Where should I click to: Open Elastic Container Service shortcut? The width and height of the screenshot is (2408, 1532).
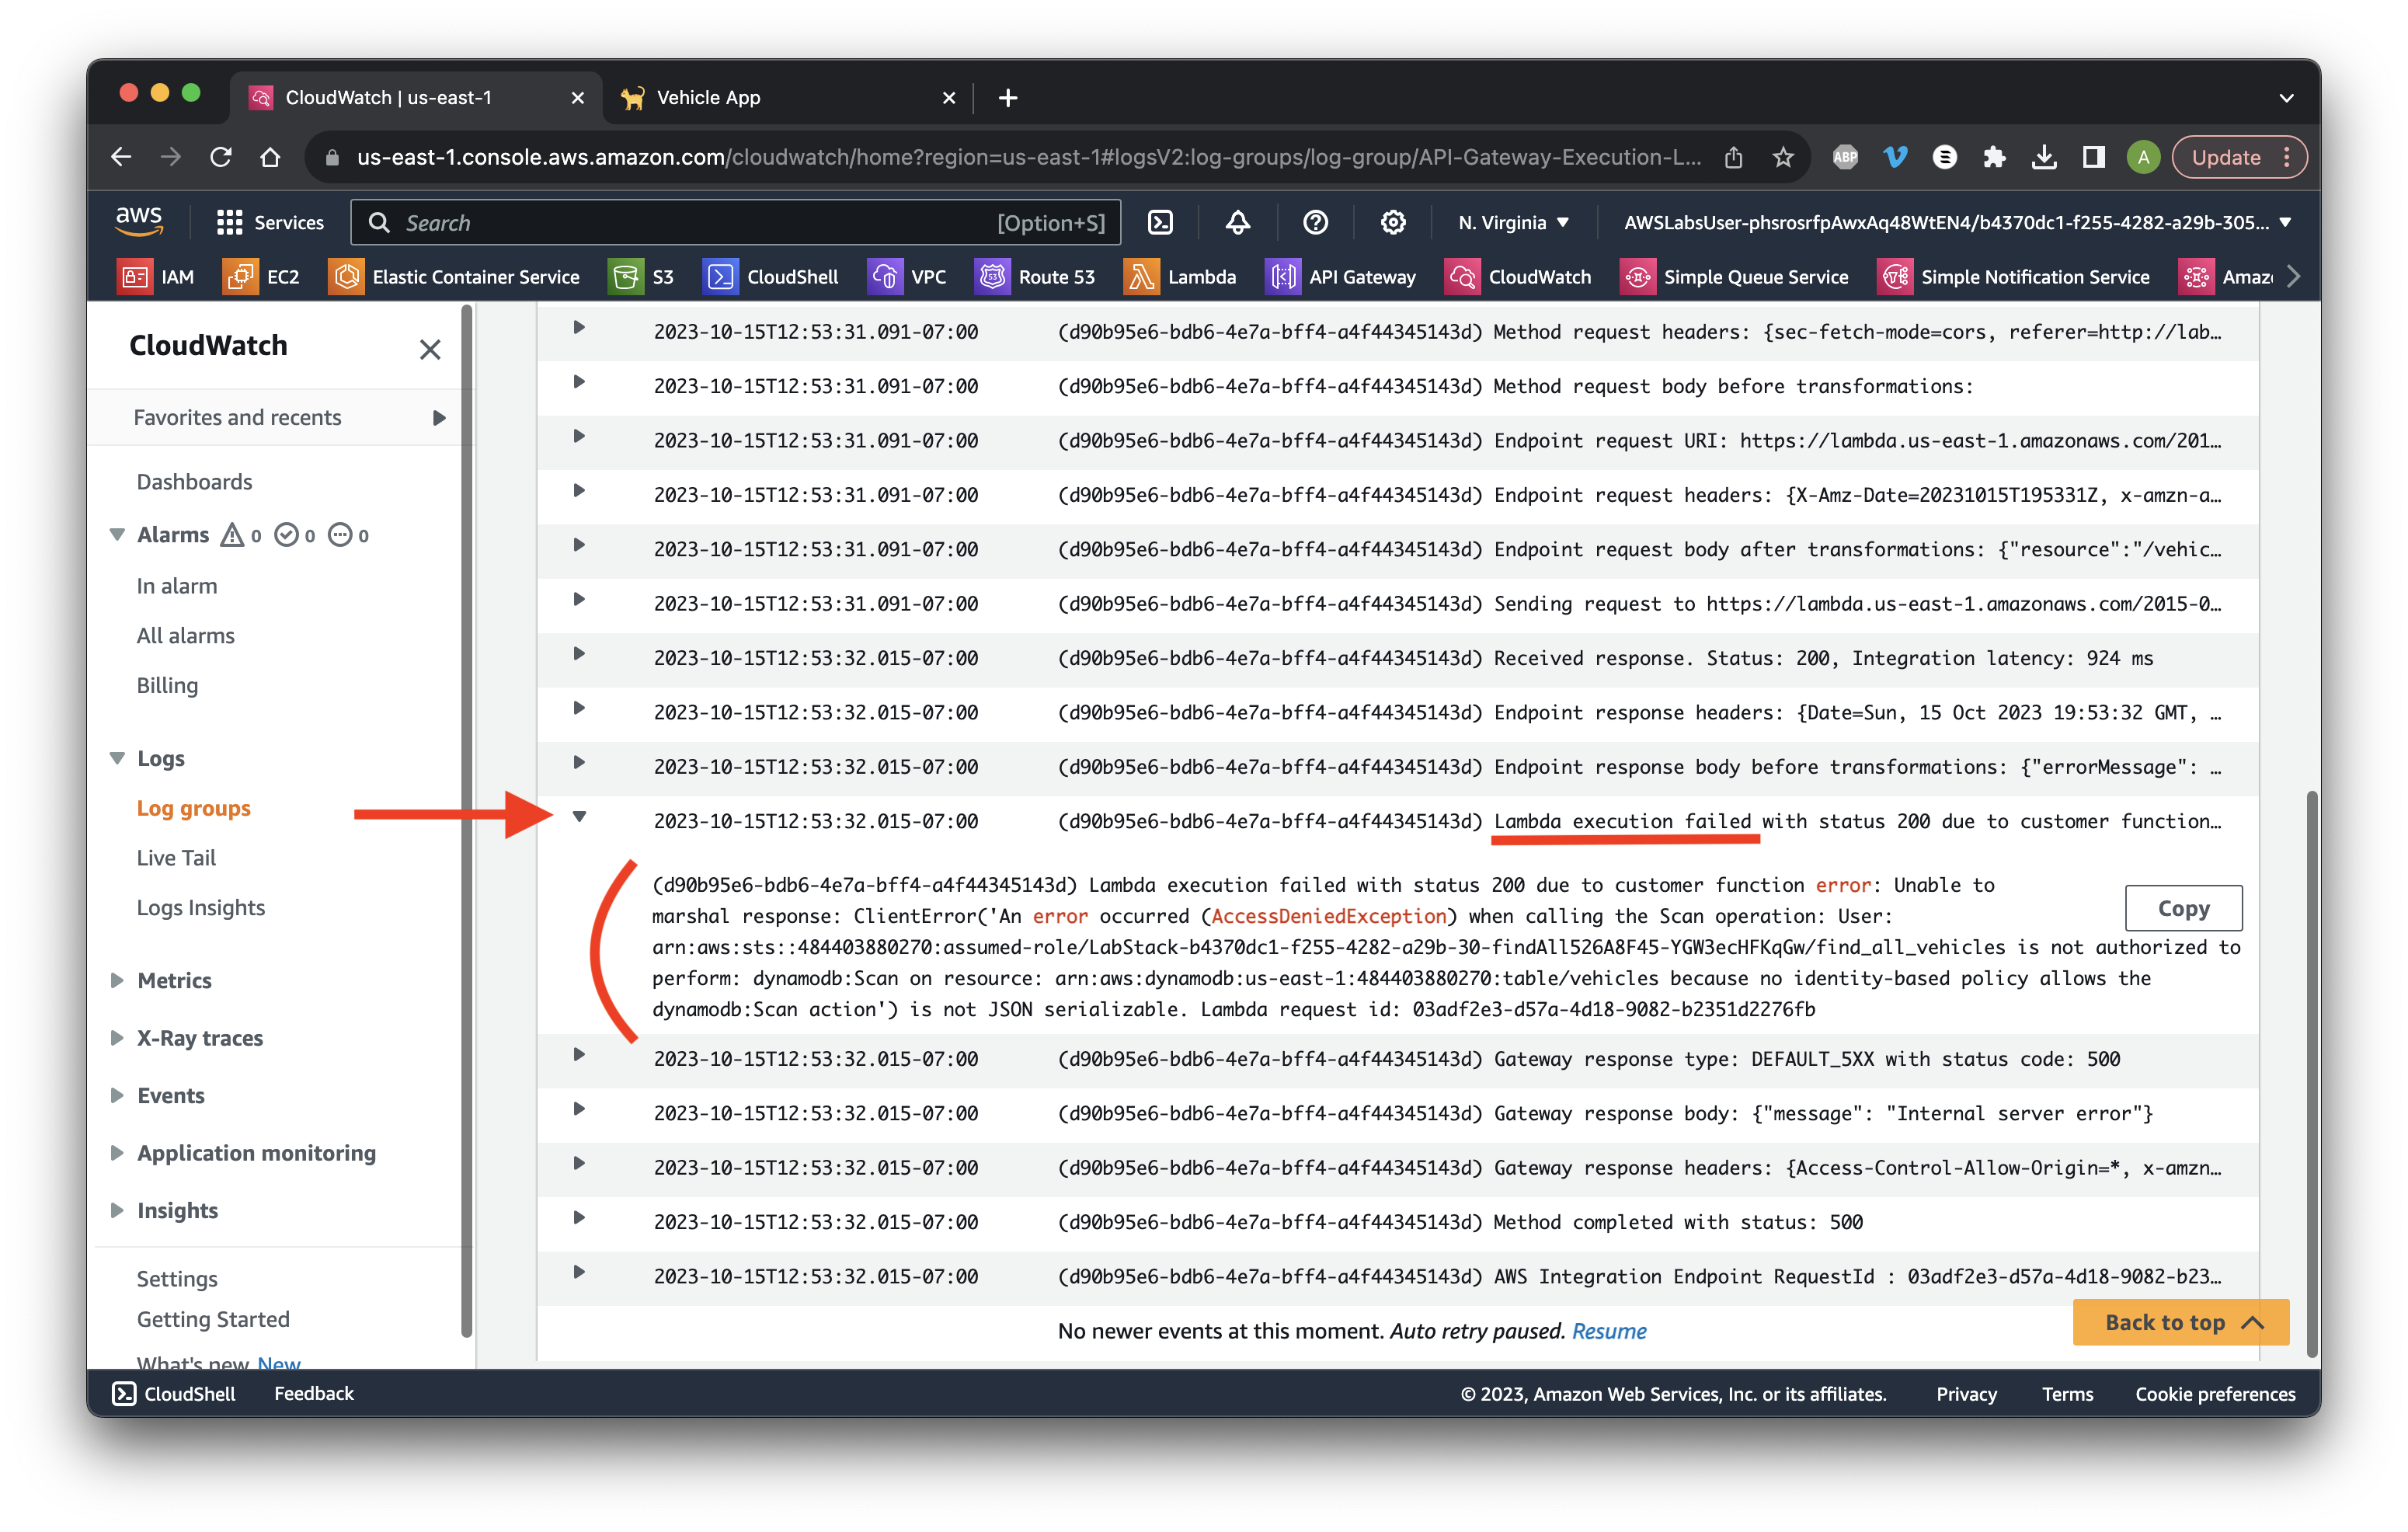(454, 277)
